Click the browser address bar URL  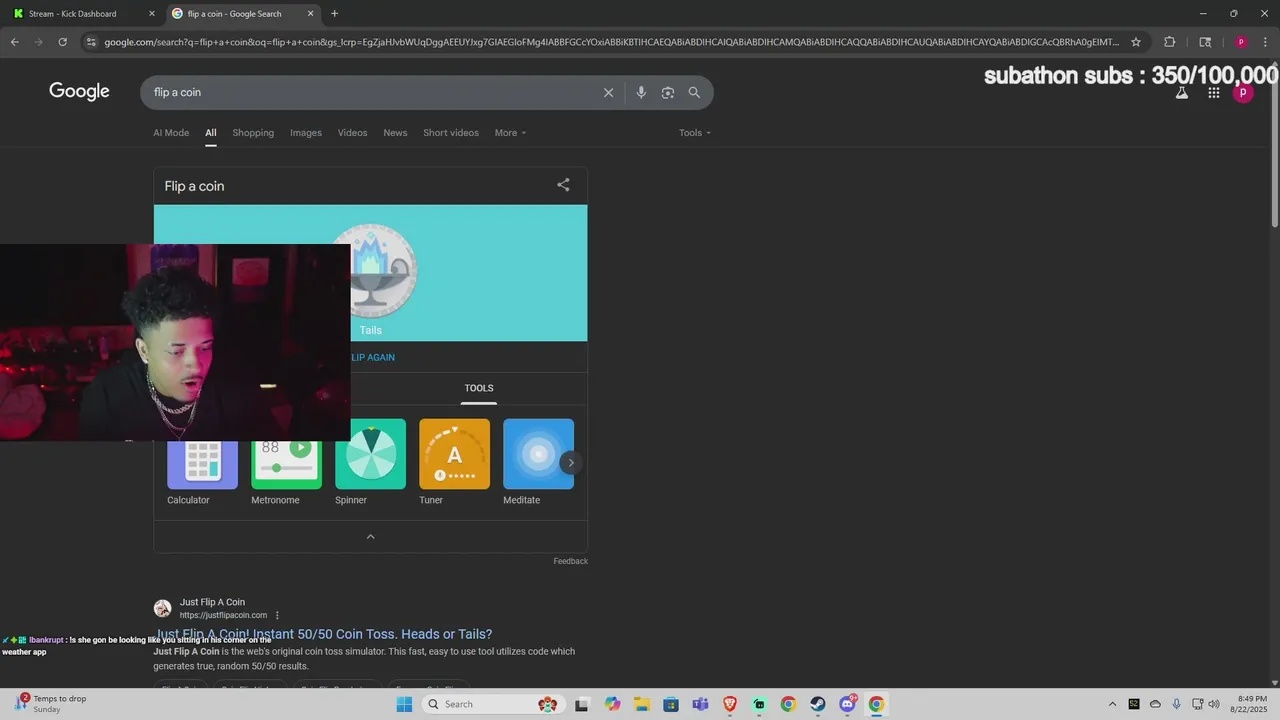click(610, 42)
